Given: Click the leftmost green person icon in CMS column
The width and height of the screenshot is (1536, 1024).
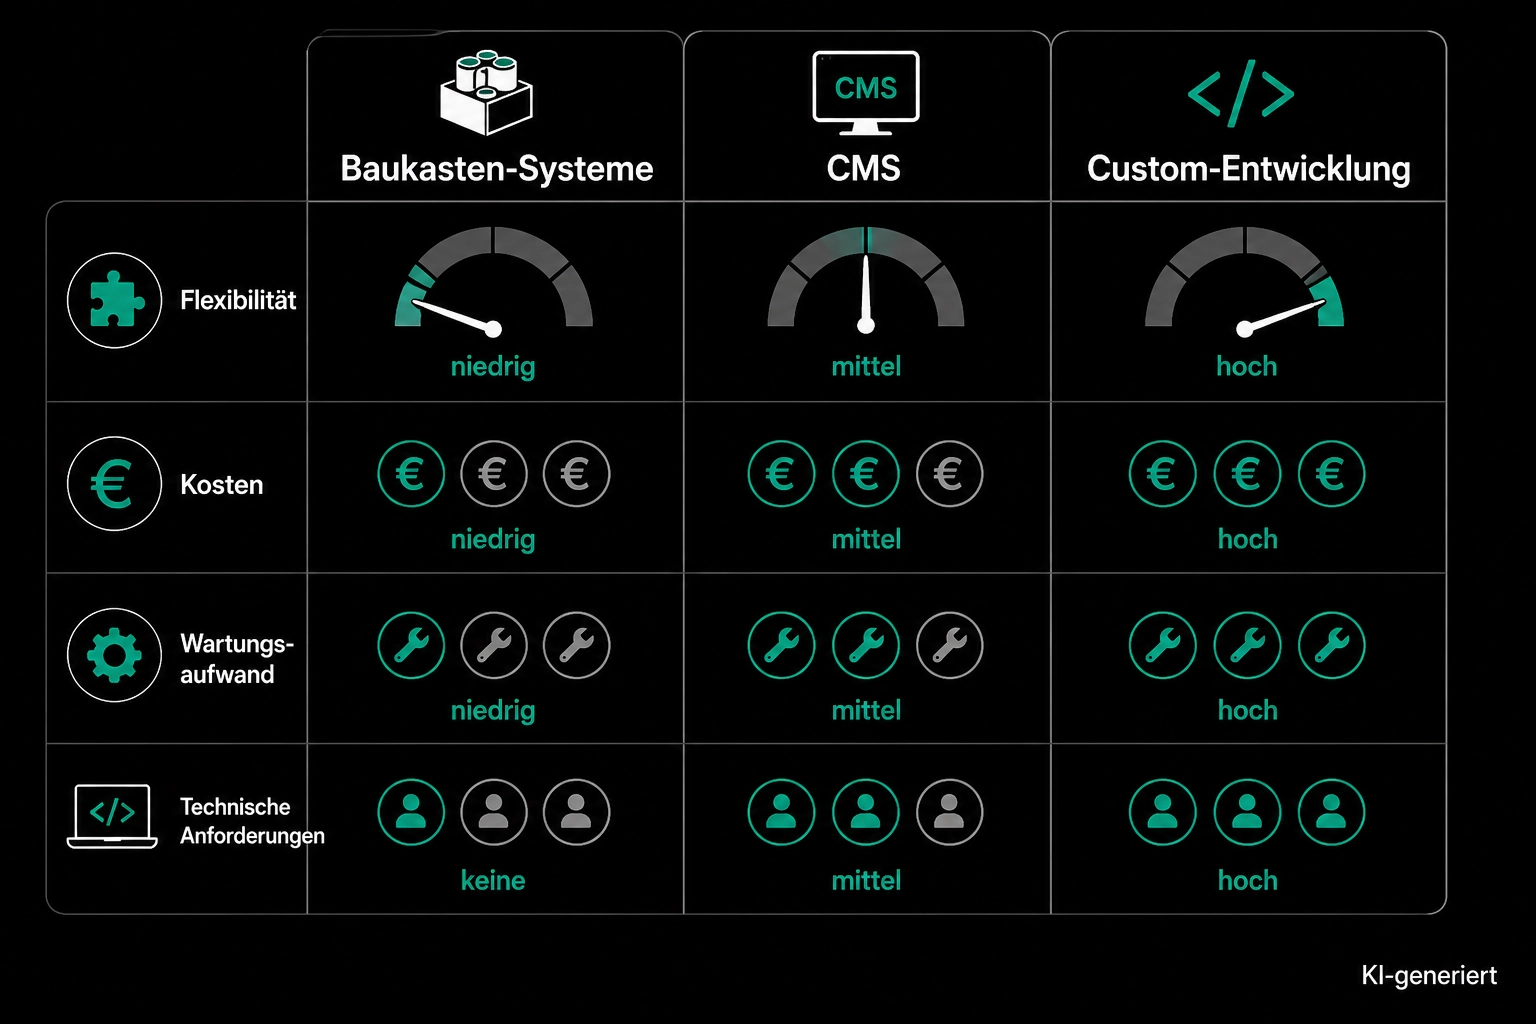Looking at the screenshot, I should tap(782, 812).
